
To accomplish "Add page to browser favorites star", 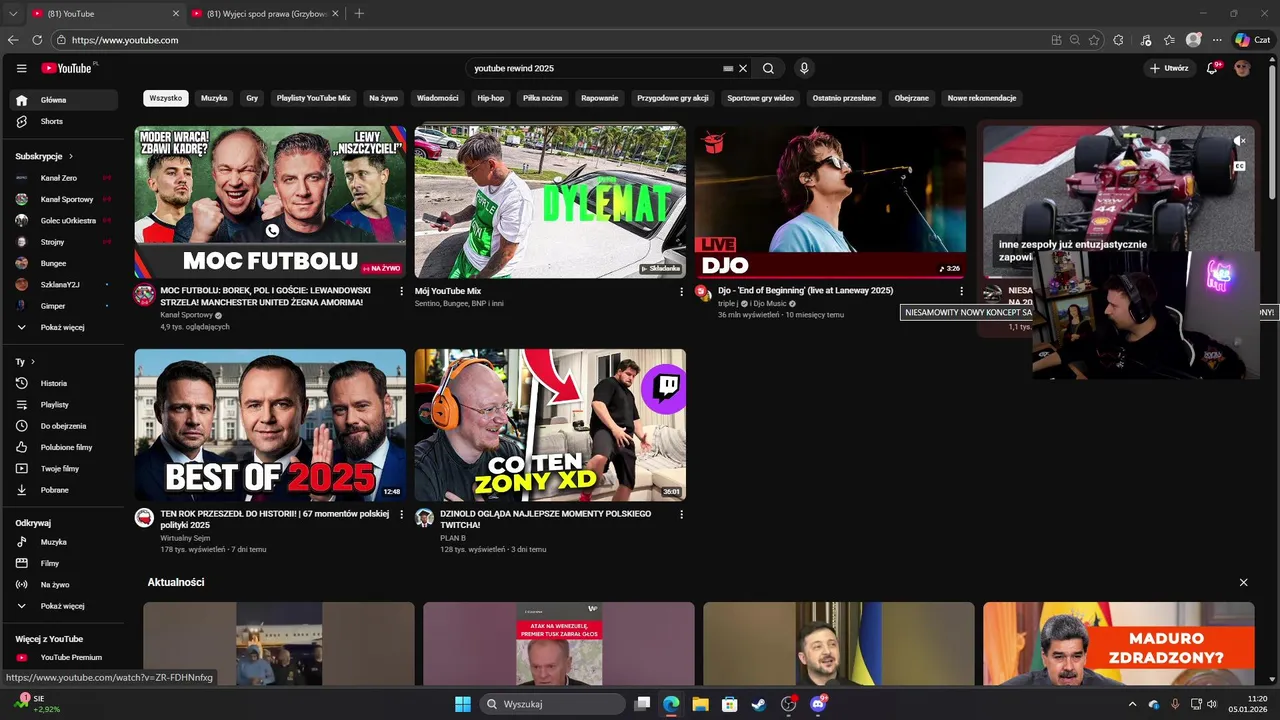I will coord(1094,40).
